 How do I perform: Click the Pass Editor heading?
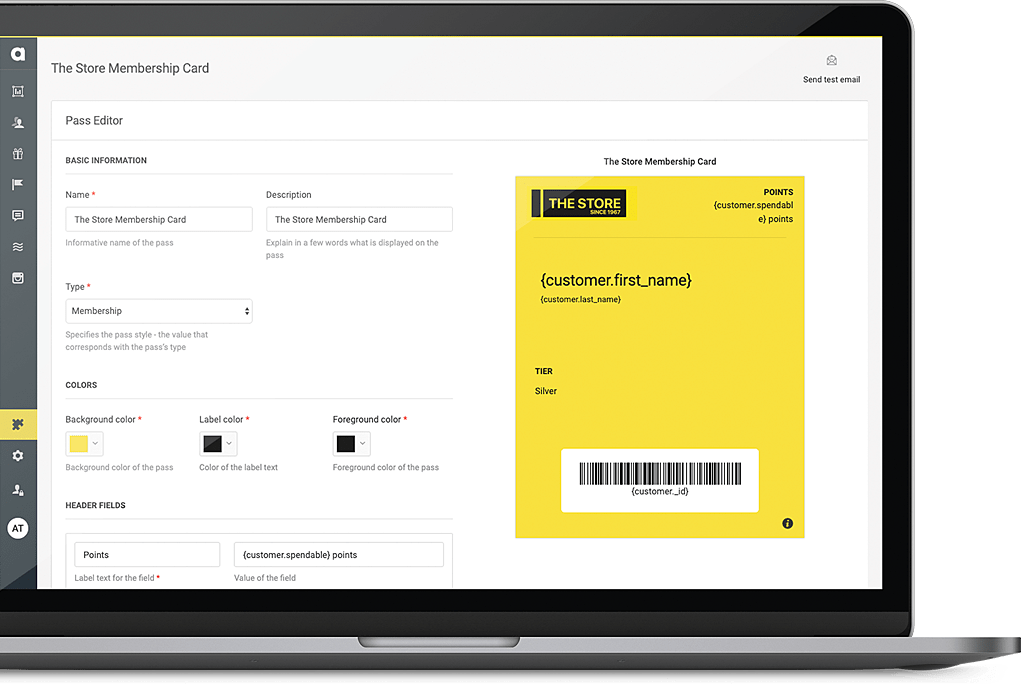click(94, 121)
